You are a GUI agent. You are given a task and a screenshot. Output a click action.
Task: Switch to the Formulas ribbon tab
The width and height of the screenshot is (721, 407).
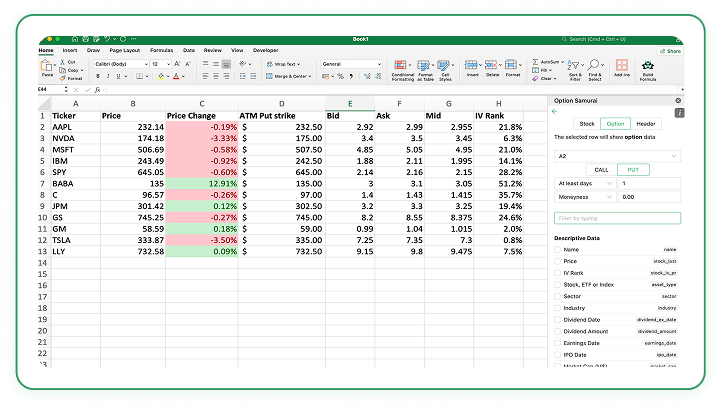160,49
